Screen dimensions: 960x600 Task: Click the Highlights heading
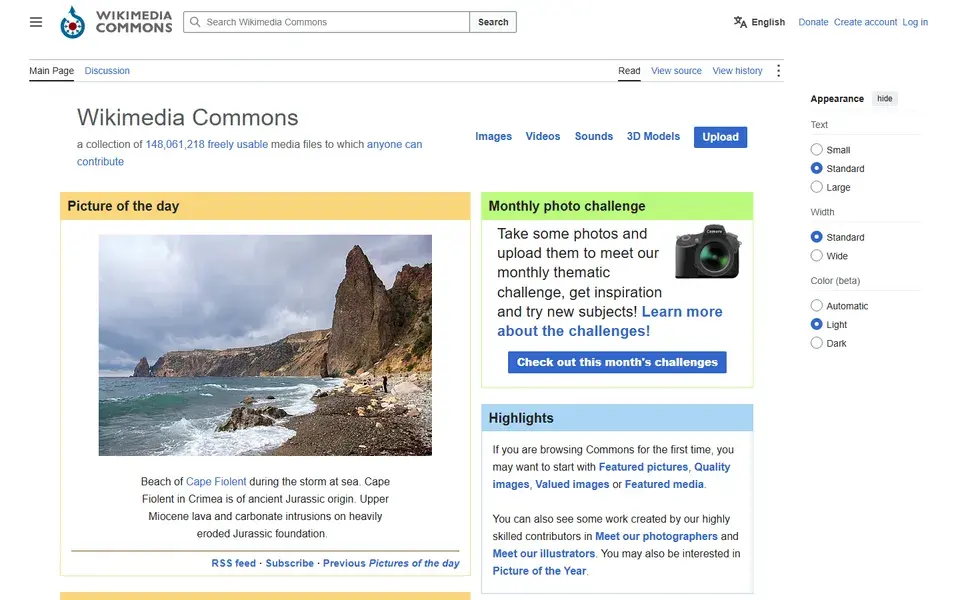point(521,418)
